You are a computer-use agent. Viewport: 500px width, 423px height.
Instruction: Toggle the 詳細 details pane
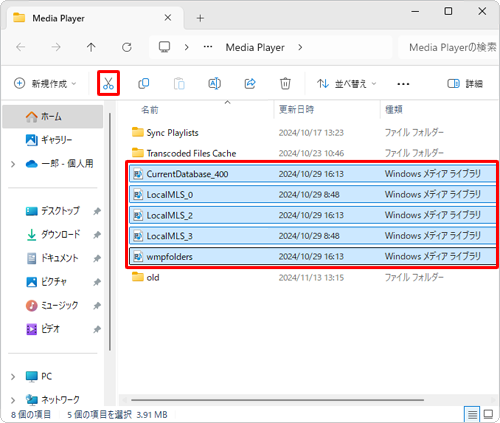(465, 83)
